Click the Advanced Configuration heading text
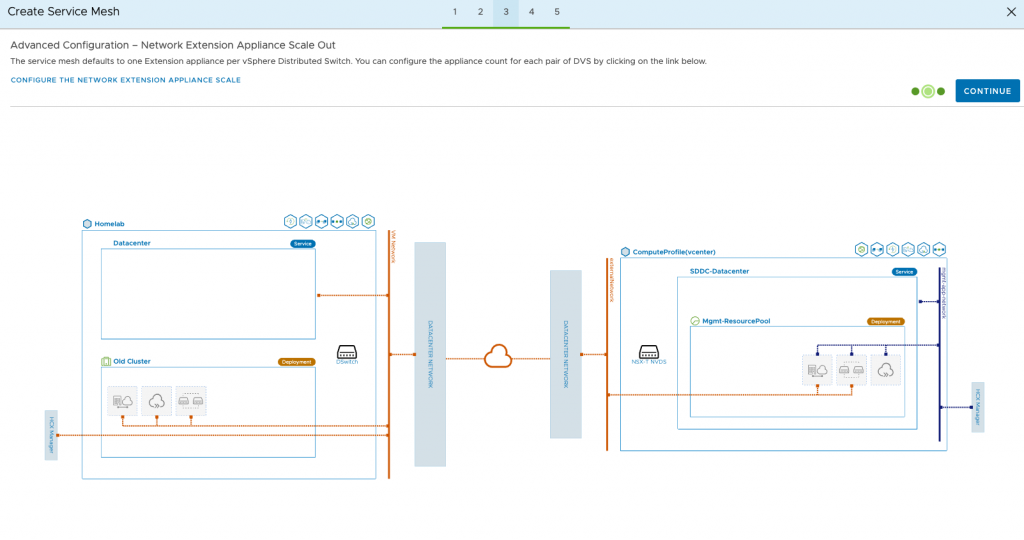This screenshot has width=1024, height=540. [x=172, y=45]
